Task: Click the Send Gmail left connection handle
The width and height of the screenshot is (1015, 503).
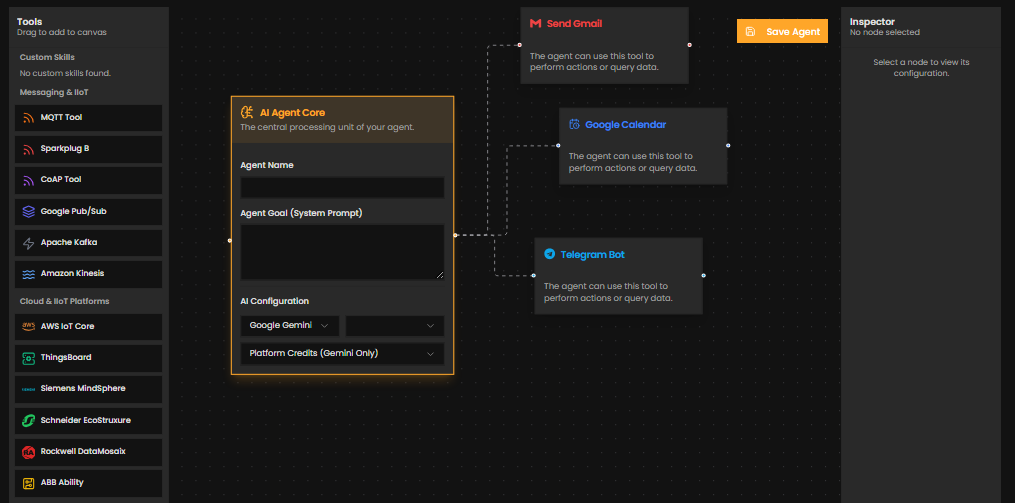Action: click(520, 45)
